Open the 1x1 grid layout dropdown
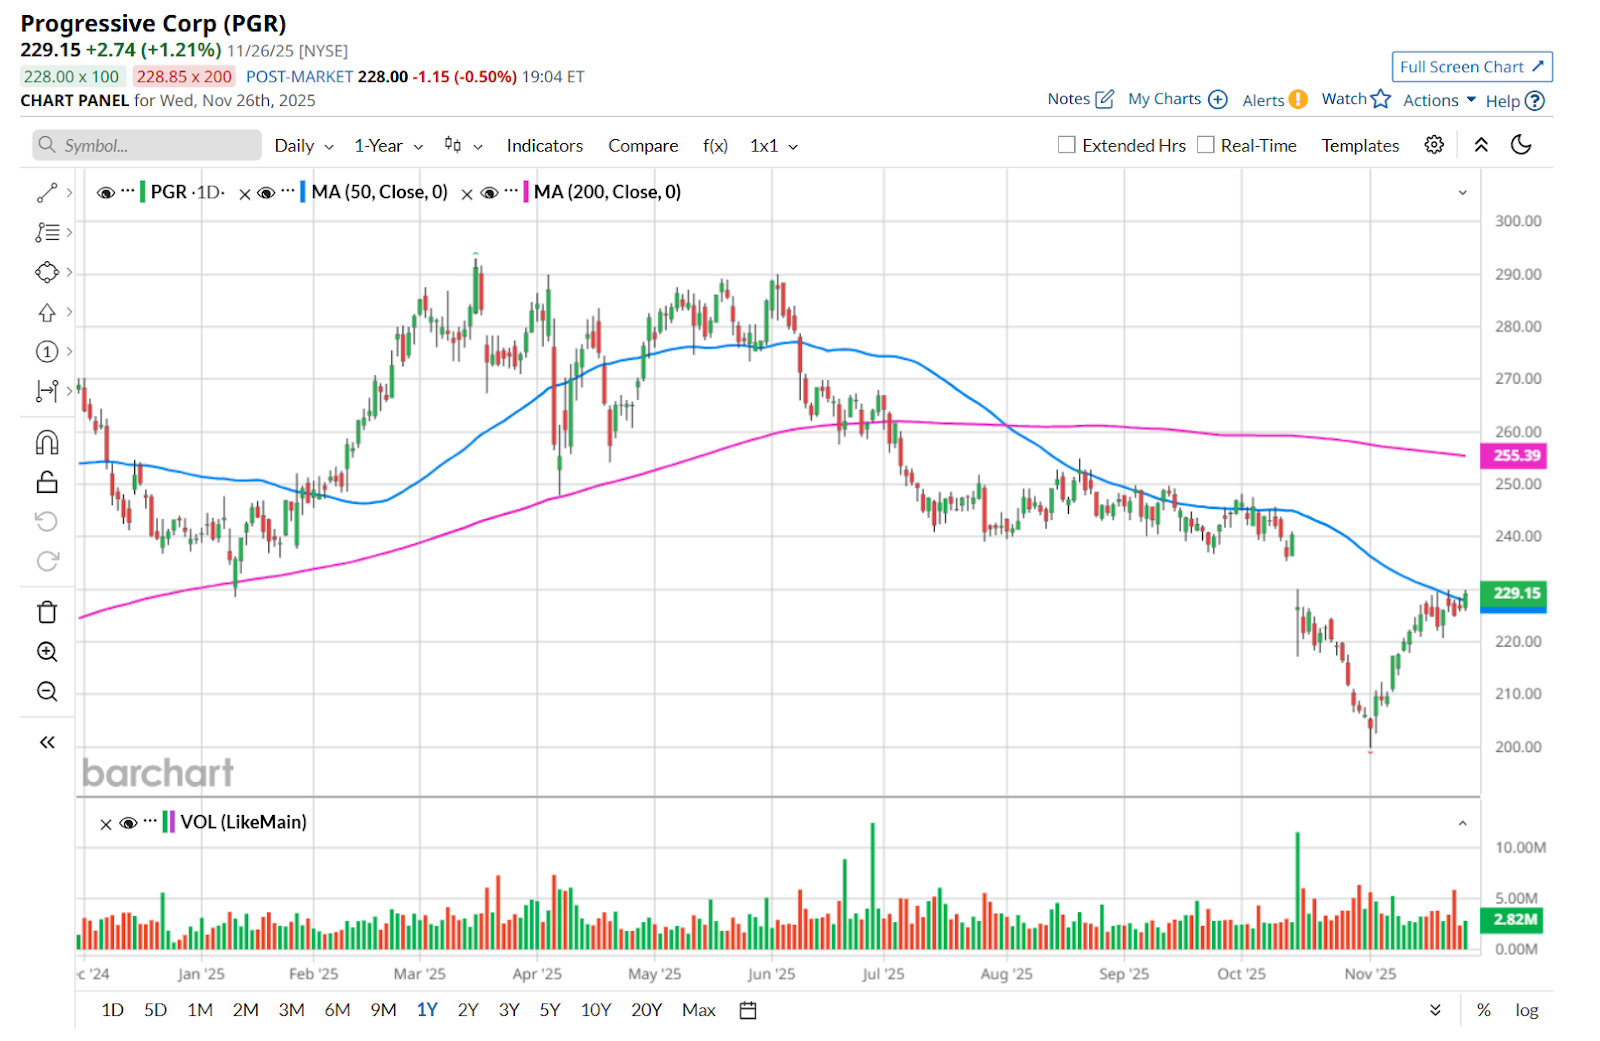 [x=775, y=146]
